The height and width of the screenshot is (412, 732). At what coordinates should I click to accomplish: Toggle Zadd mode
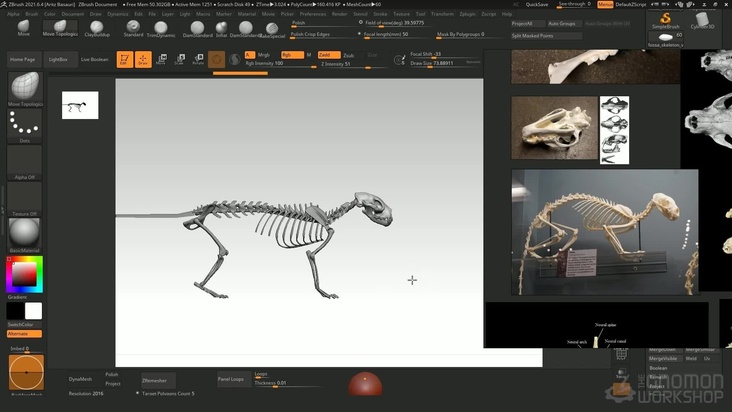pyautogui.click(x=329, y=55)
